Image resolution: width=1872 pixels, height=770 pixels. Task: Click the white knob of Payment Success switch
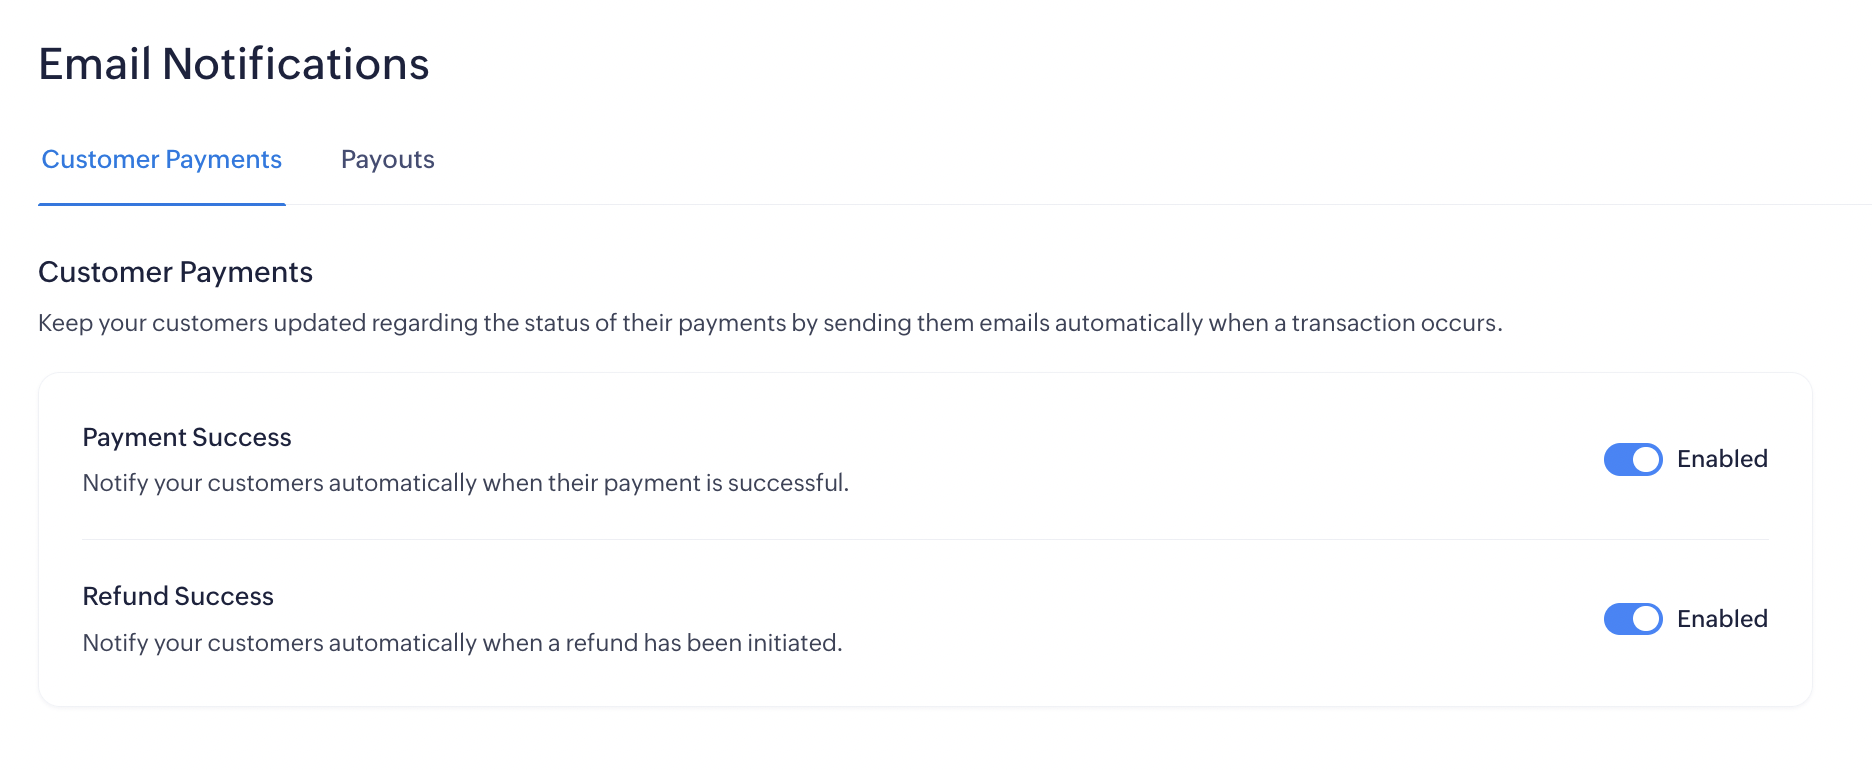1646,459
